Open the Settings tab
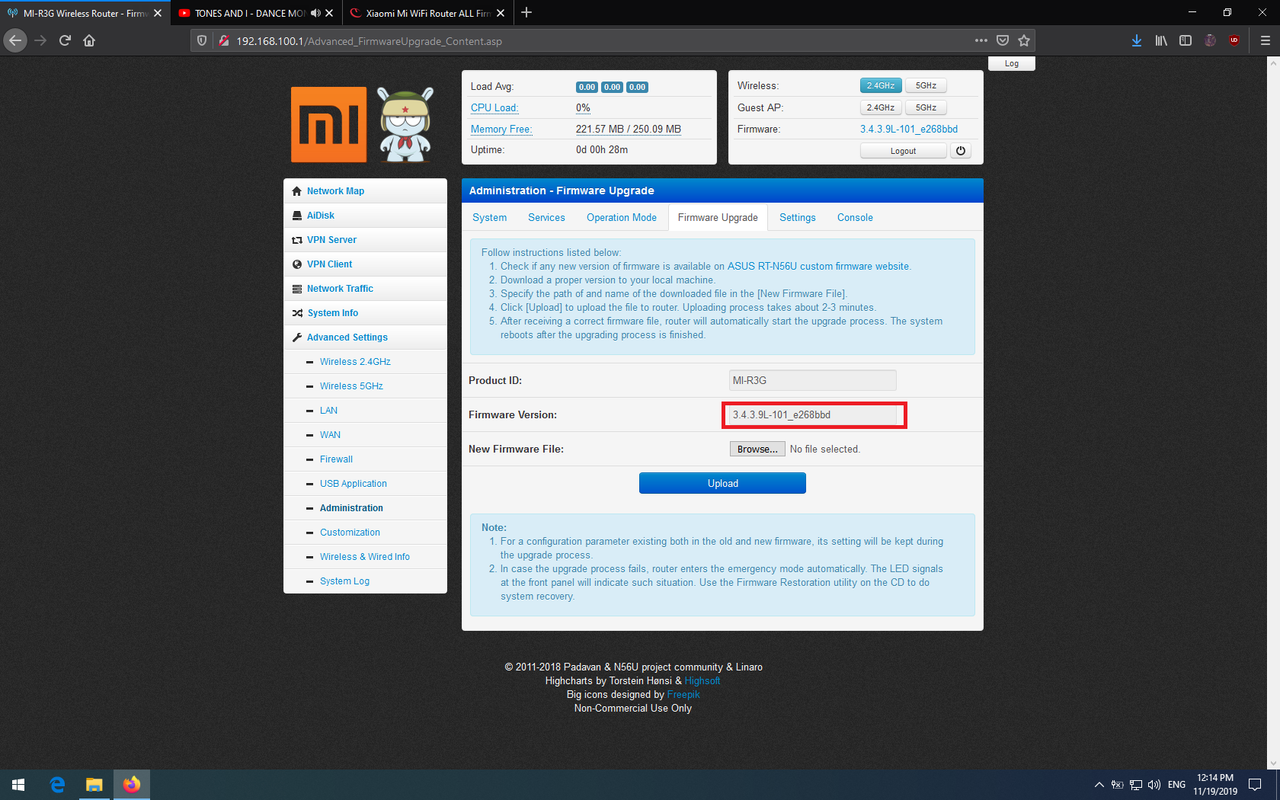Image resolution: width=1280 pixels, height=800 pixels. (x=797, y=217)
